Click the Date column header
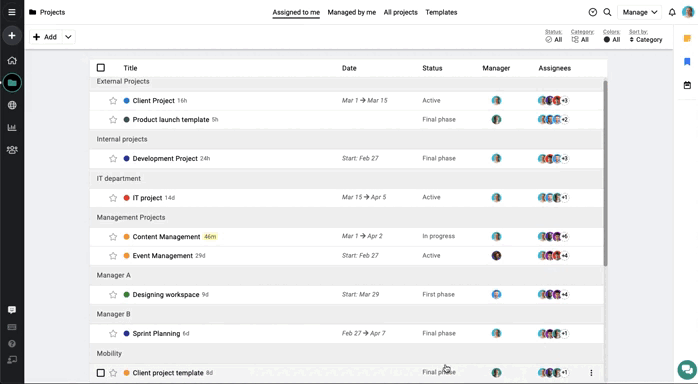Viewport: 698px width, 384px height. [x=349, y=68]
